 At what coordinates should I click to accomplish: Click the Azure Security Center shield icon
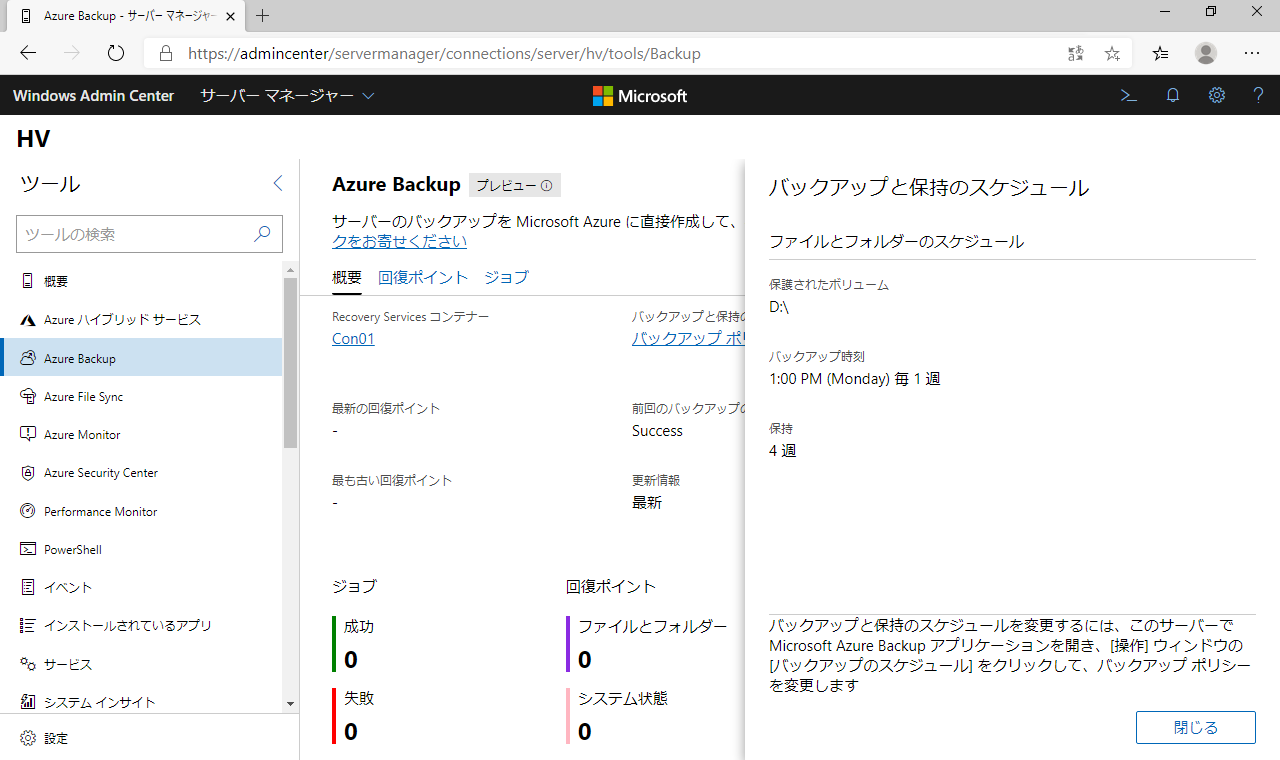click(27, 473)
